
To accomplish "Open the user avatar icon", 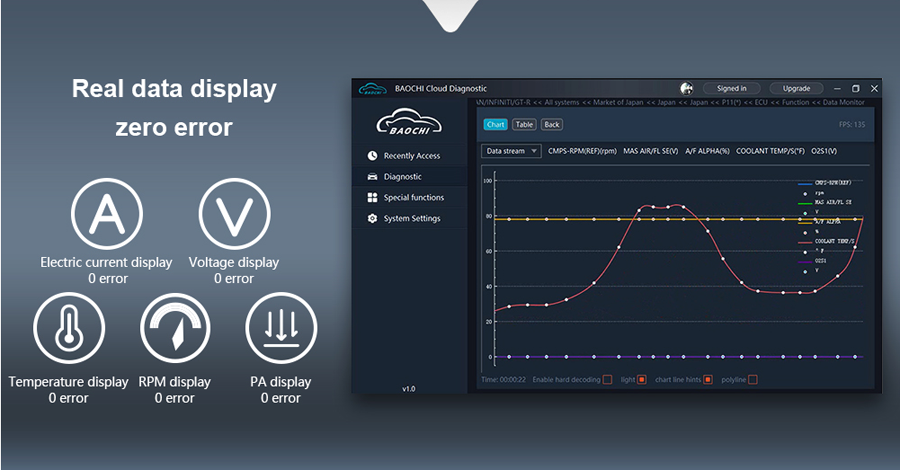I will pos(686,88).
